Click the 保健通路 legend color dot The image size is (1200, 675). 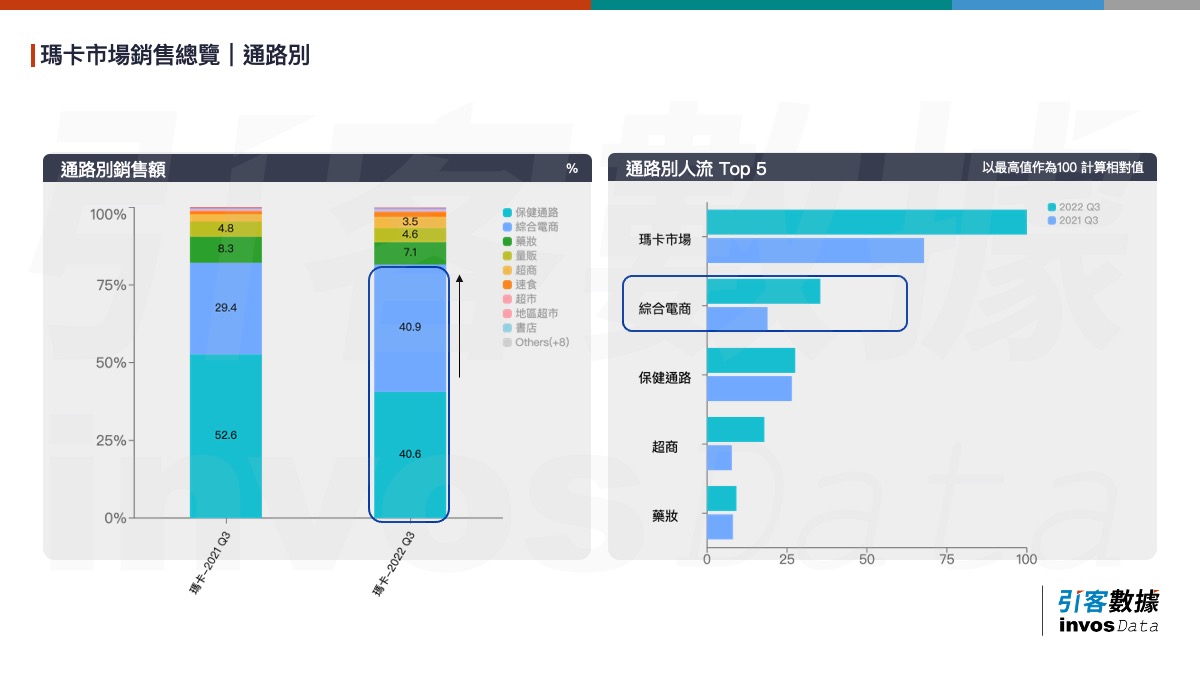point(507,213)
